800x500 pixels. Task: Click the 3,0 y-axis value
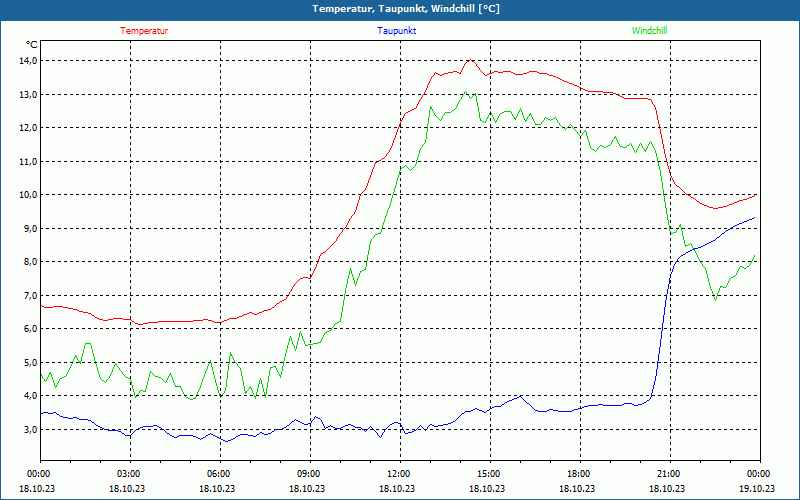click(x=30, y=429)
